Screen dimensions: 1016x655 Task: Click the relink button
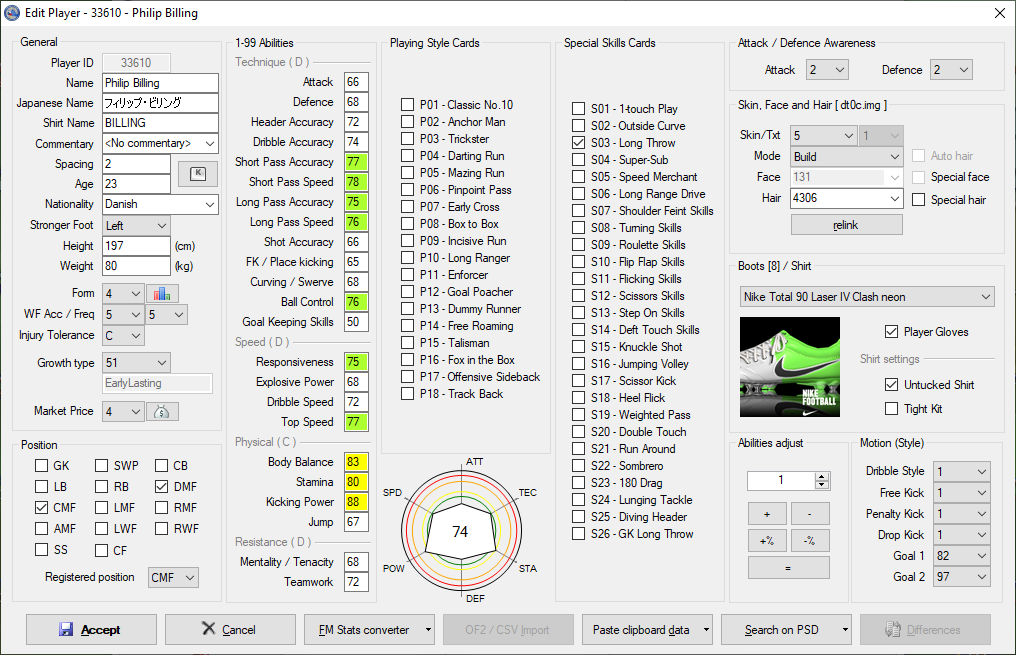pyautogui.click(x=846, y=225)
